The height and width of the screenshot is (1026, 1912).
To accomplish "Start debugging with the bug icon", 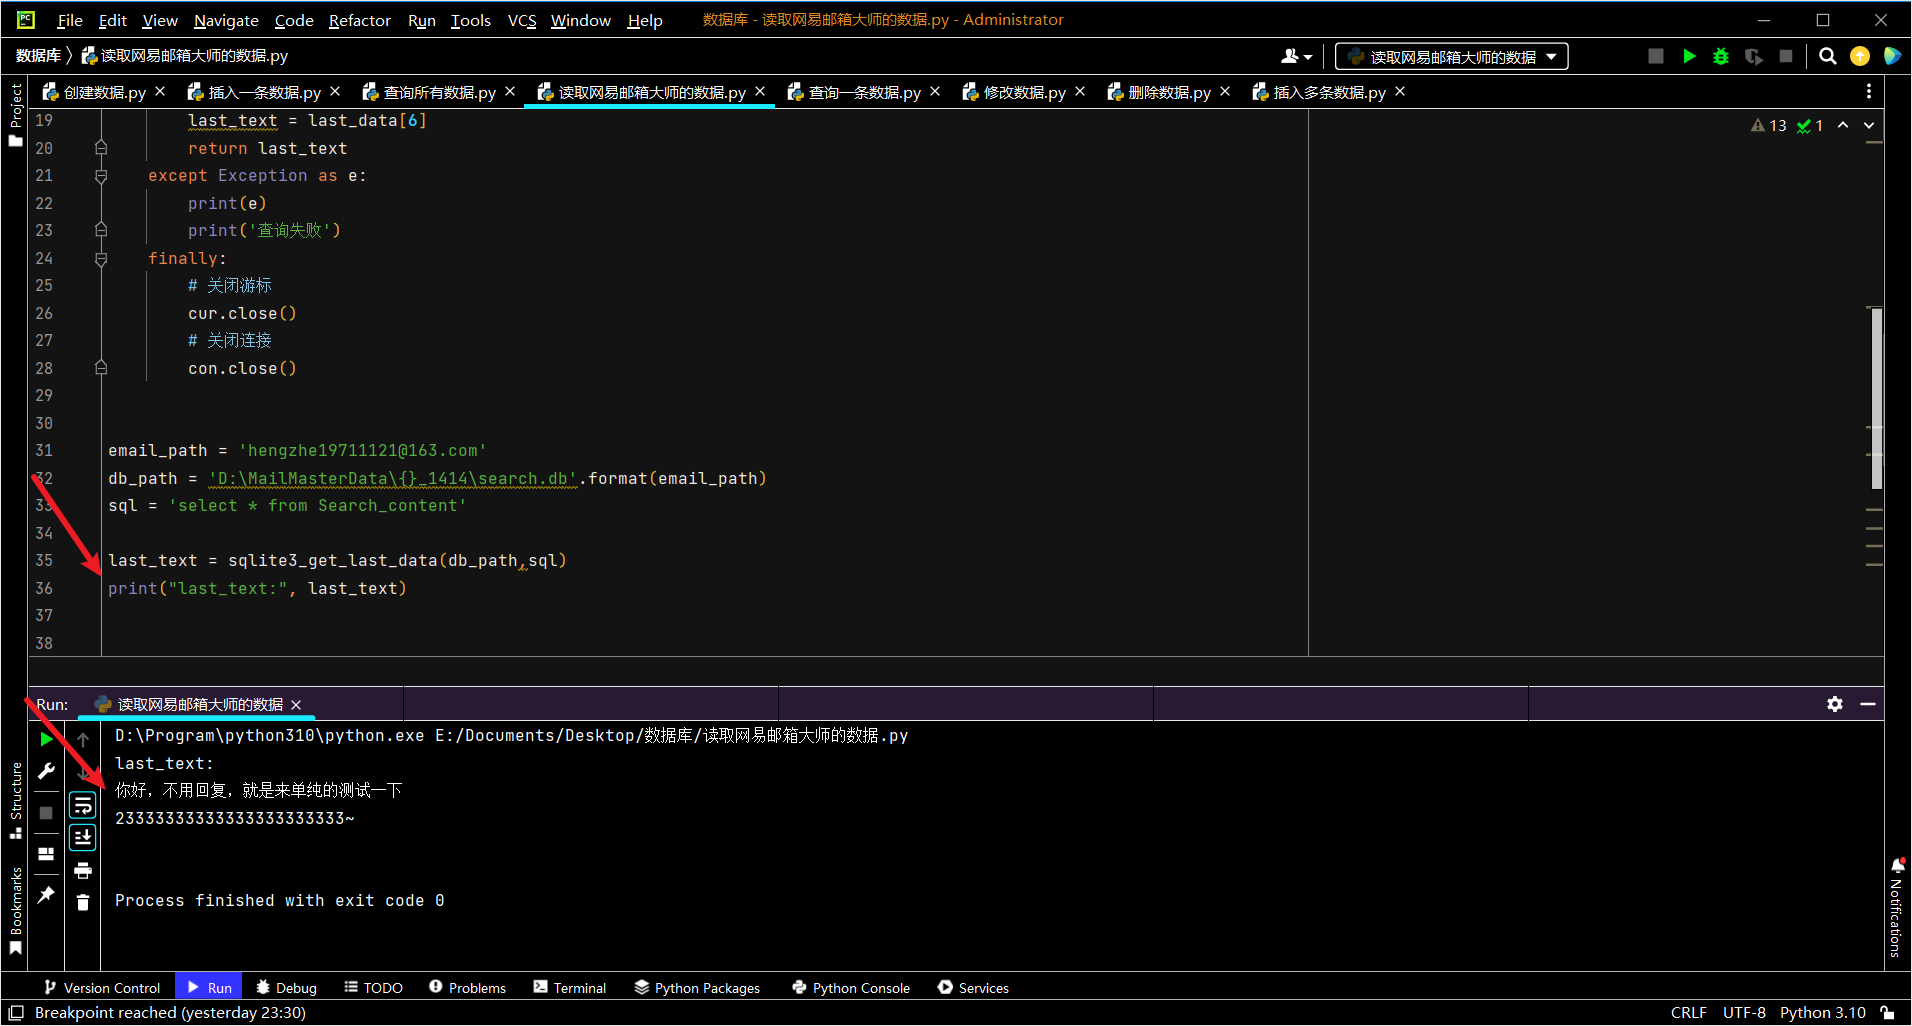I will [x=1721, y=56].
